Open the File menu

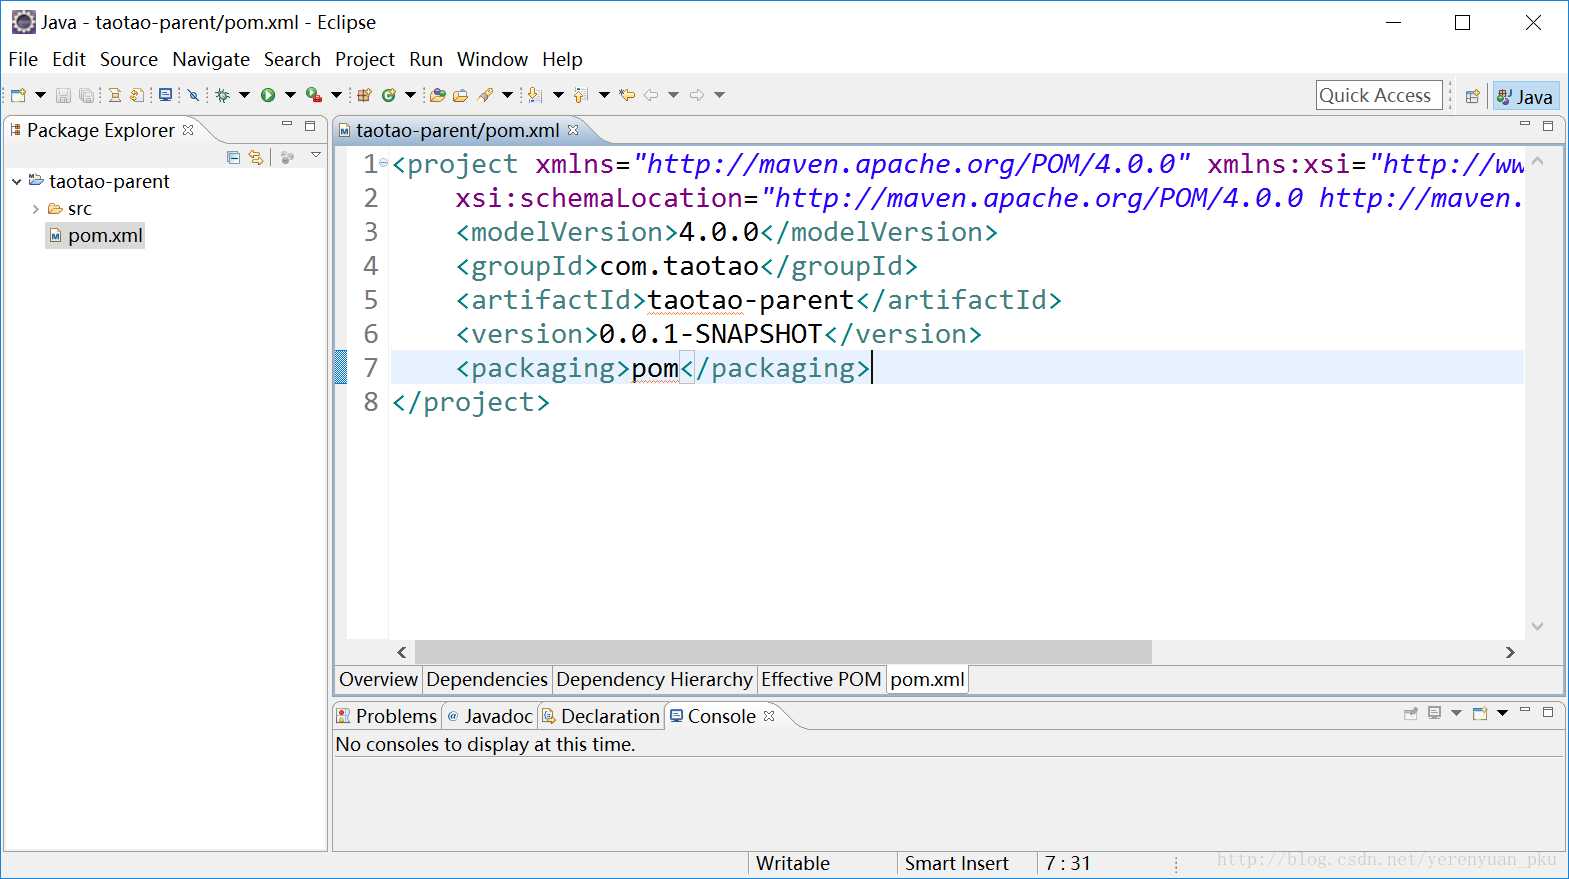point(23,59)
